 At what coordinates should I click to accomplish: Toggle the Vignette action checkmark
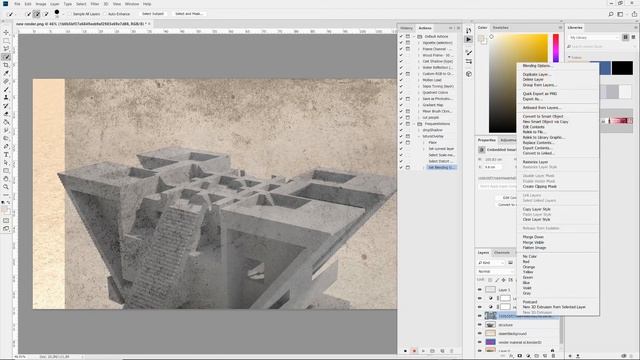pos(401,42)
